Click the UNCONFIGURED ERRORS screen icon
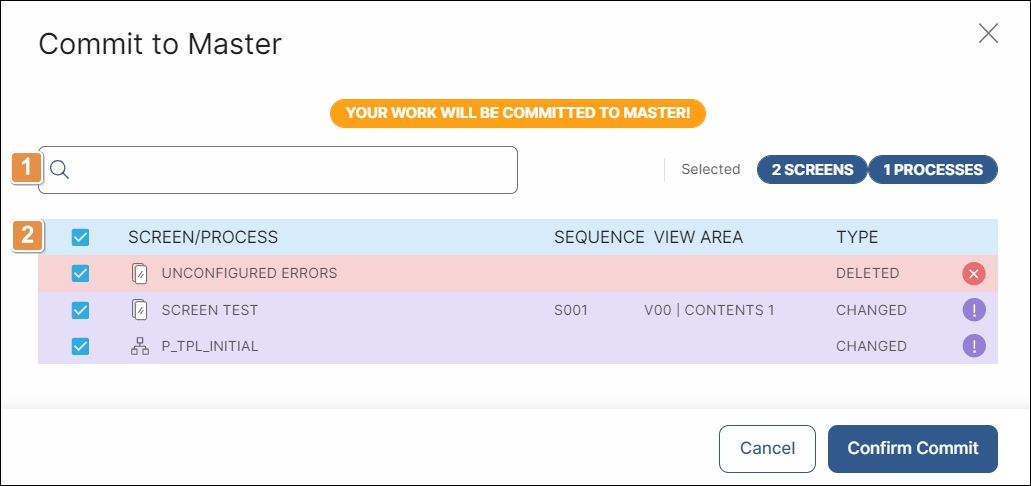The width and height of the screenshot is (1031, 486). [x=139, y=273]
